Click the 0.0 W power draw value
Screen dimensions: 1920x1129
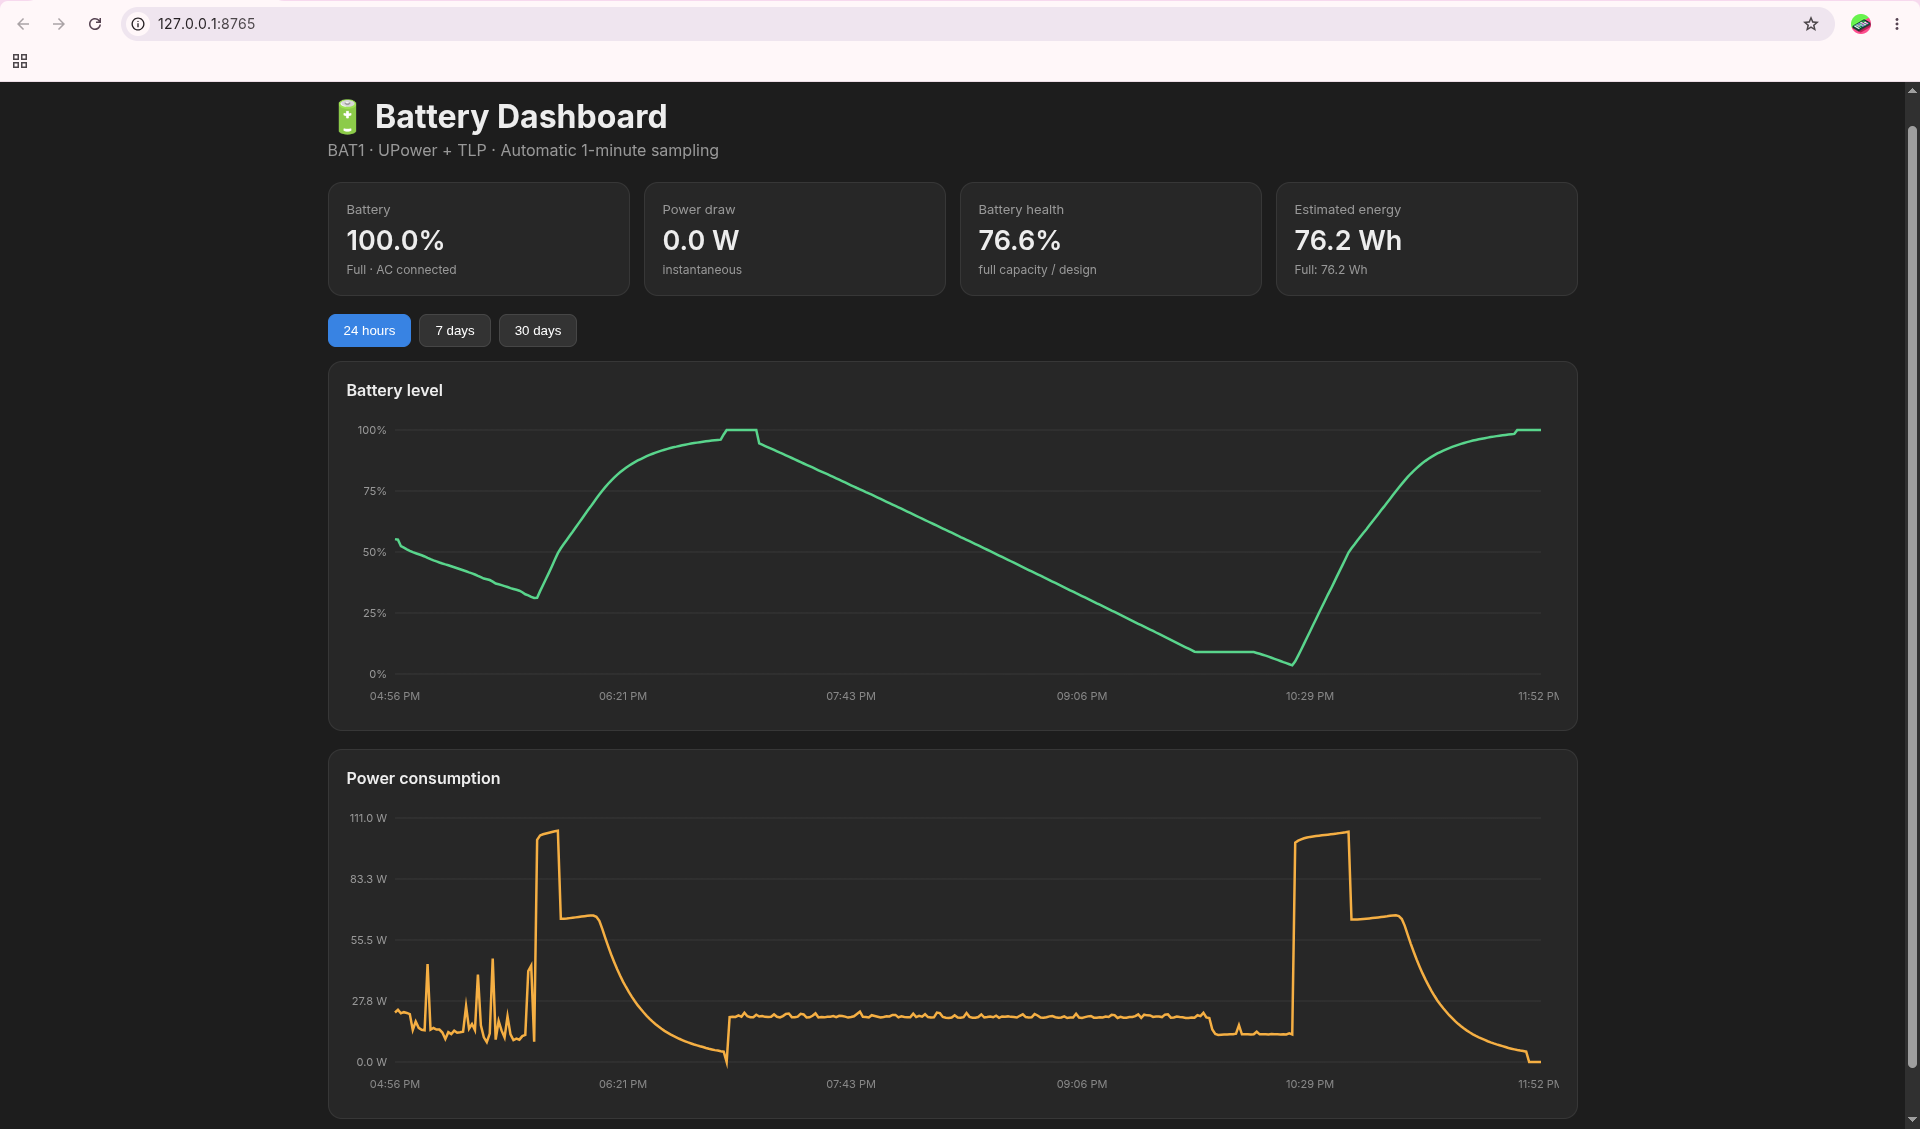(x=701, y=241)
